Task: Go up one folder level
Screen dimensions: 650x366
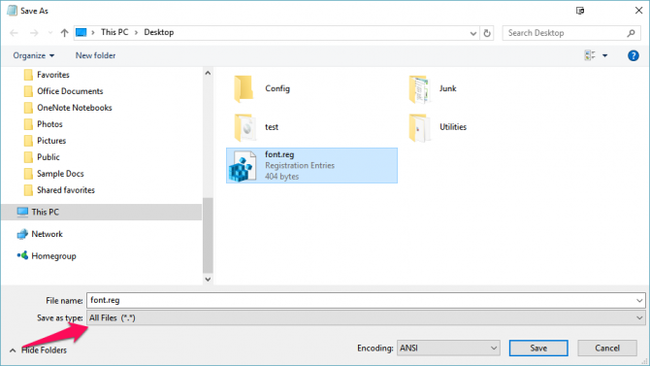Action: [64, 33]
